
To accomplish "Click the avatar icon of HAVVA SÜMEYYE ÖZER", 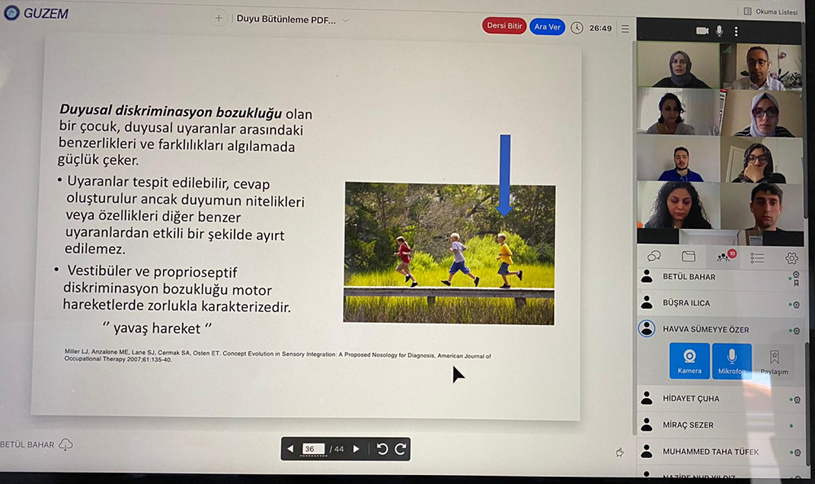I will coord(647,329).
